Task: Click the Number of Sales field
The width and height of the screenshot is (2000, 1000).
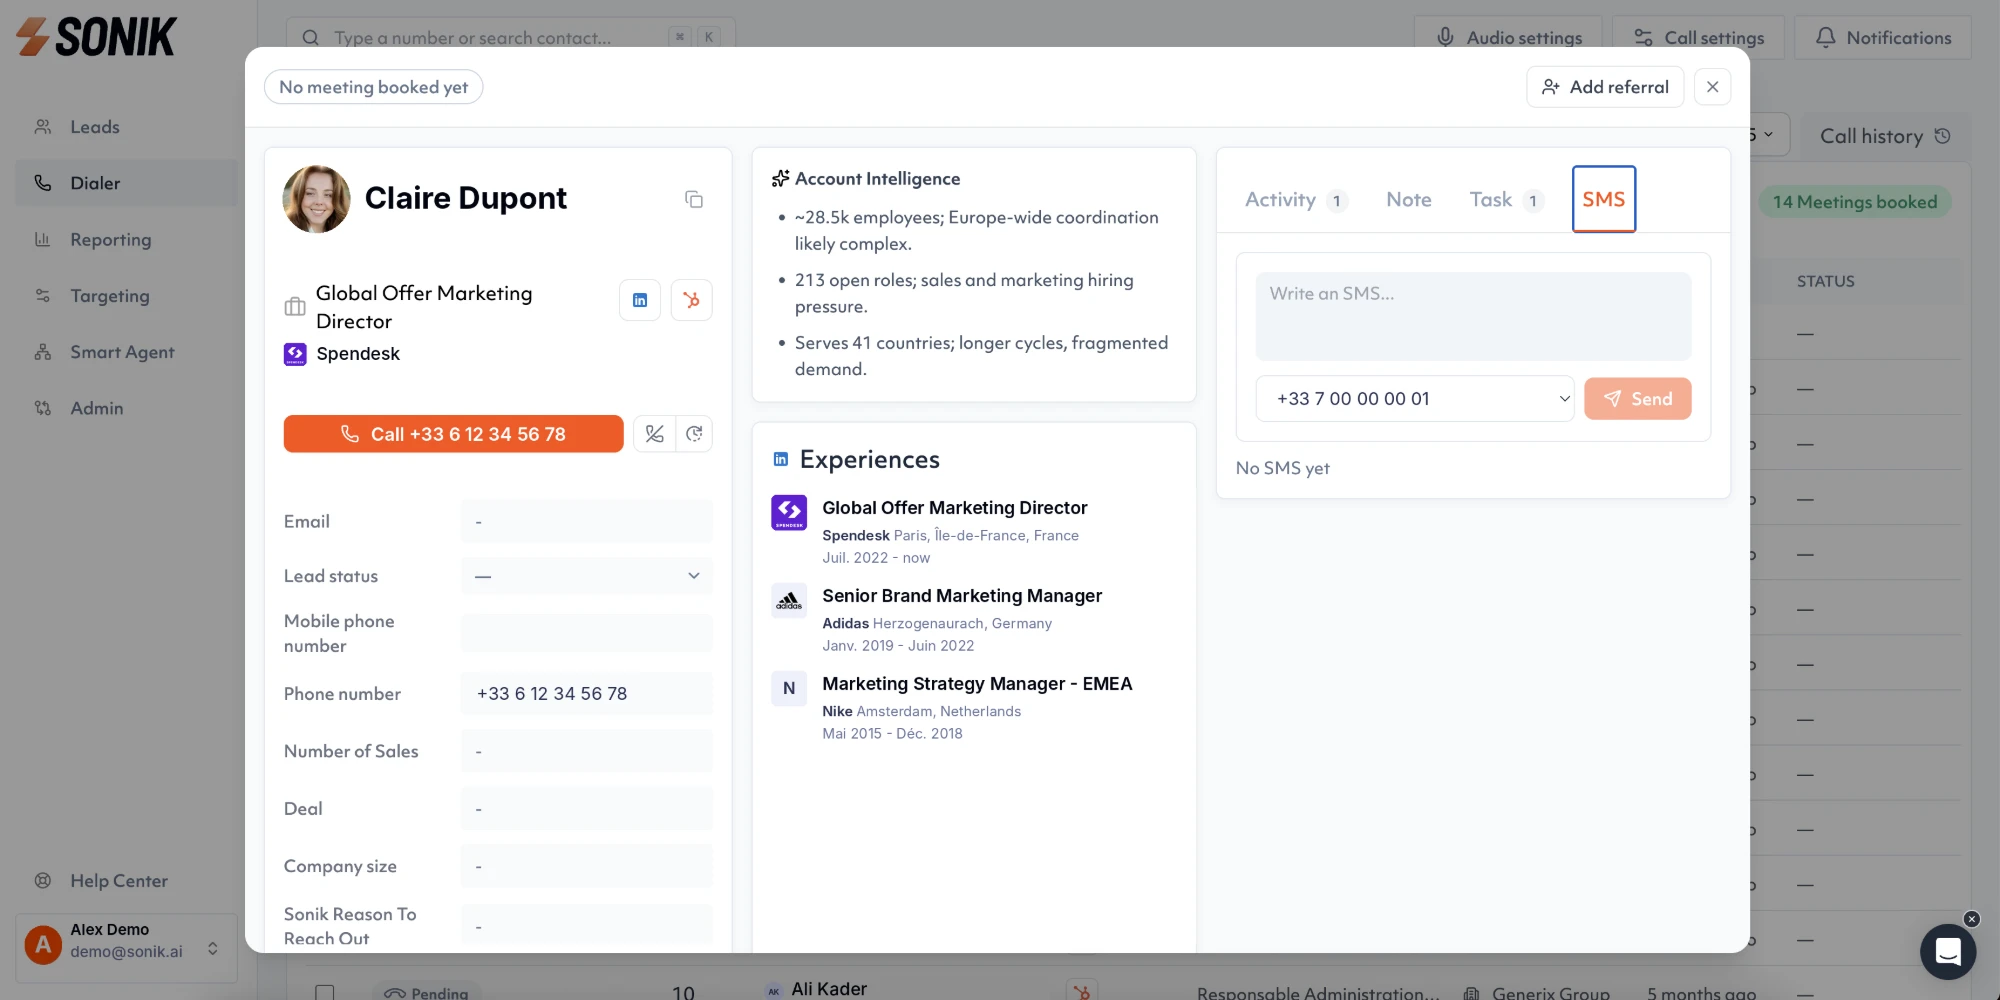Action: [x=587, y=751]
